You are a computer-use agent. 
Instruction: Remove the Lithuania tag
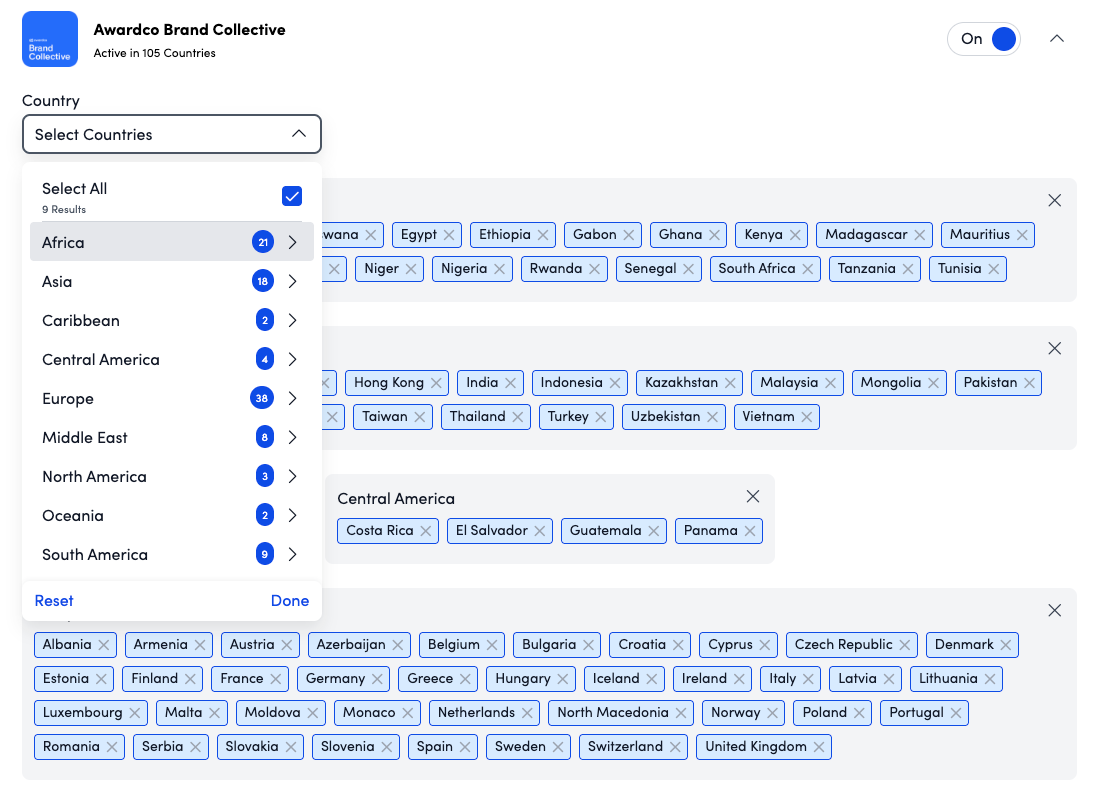point(990,679)
